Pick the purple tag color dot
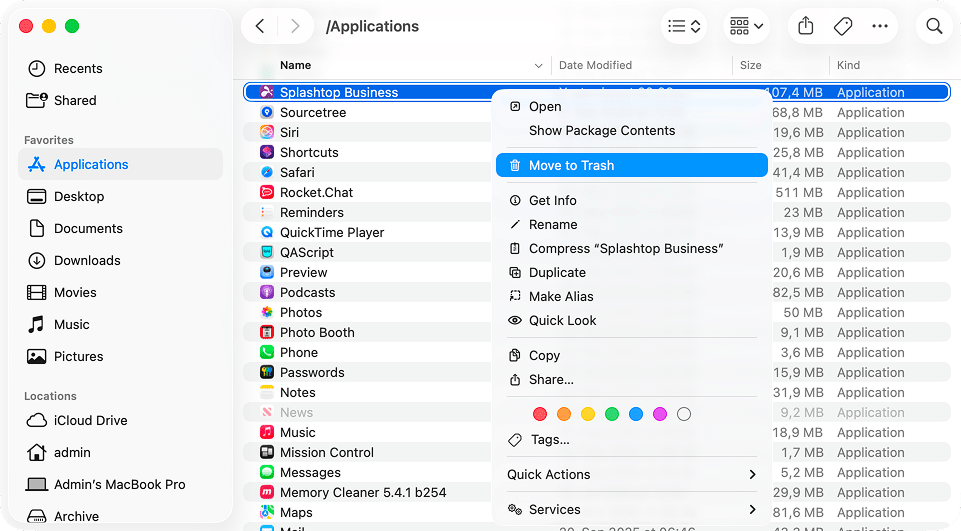Screen dimensions: 961x531 (660, 414)
